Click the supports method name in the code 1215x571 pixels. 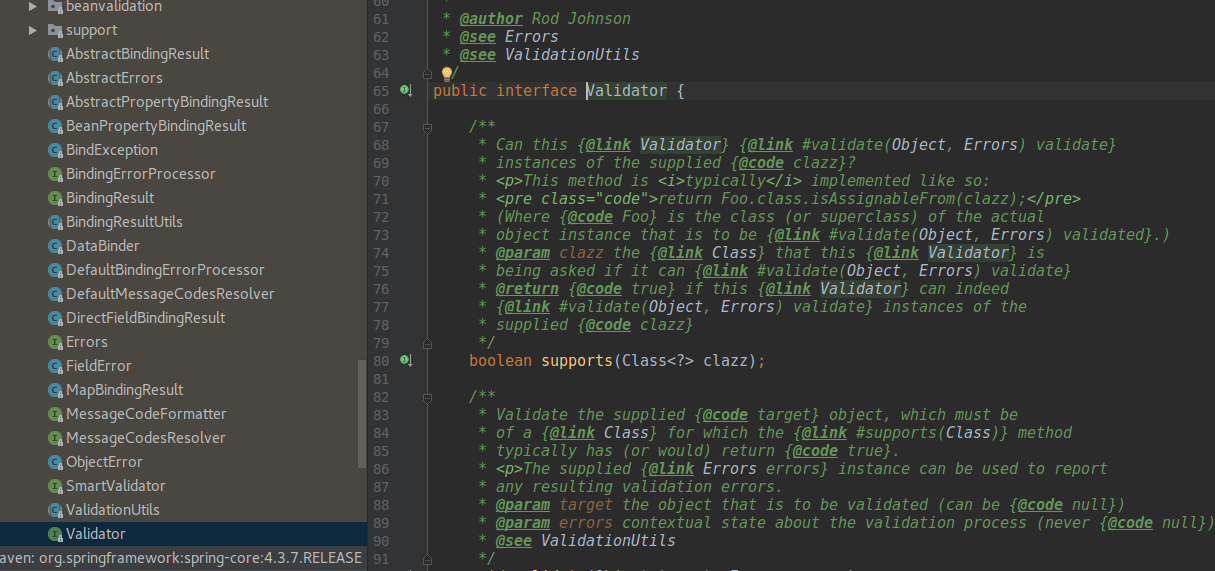point(577,360)
